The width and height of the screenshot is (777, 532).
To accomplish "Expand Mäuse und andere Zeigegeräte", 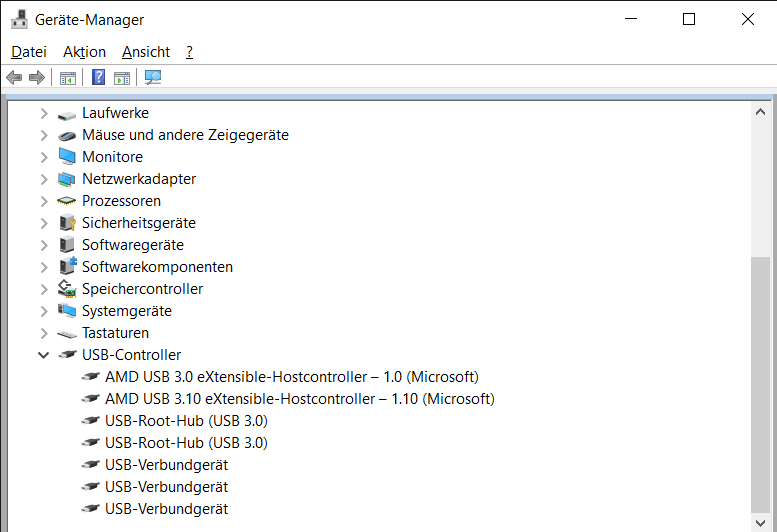I will [x=44, y=135].
